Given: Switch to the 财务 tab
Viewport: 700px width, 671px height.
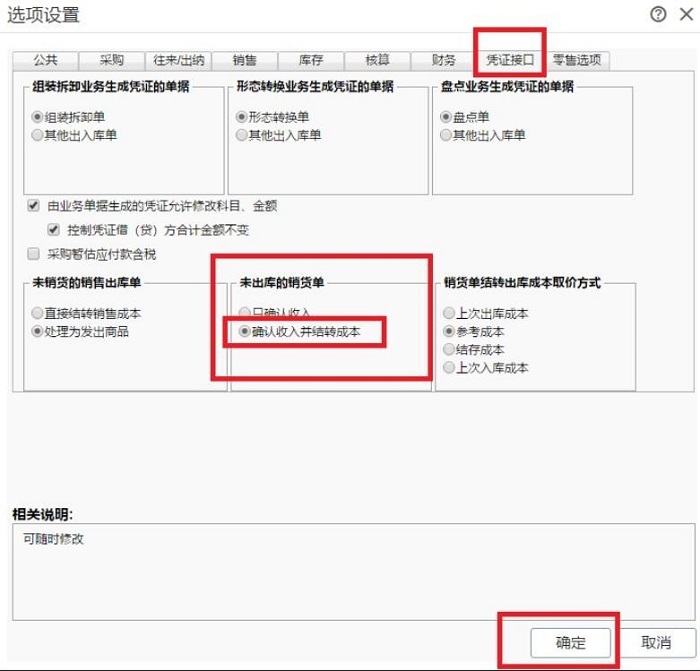Looking at the screenshot, I should click(443, 60).
